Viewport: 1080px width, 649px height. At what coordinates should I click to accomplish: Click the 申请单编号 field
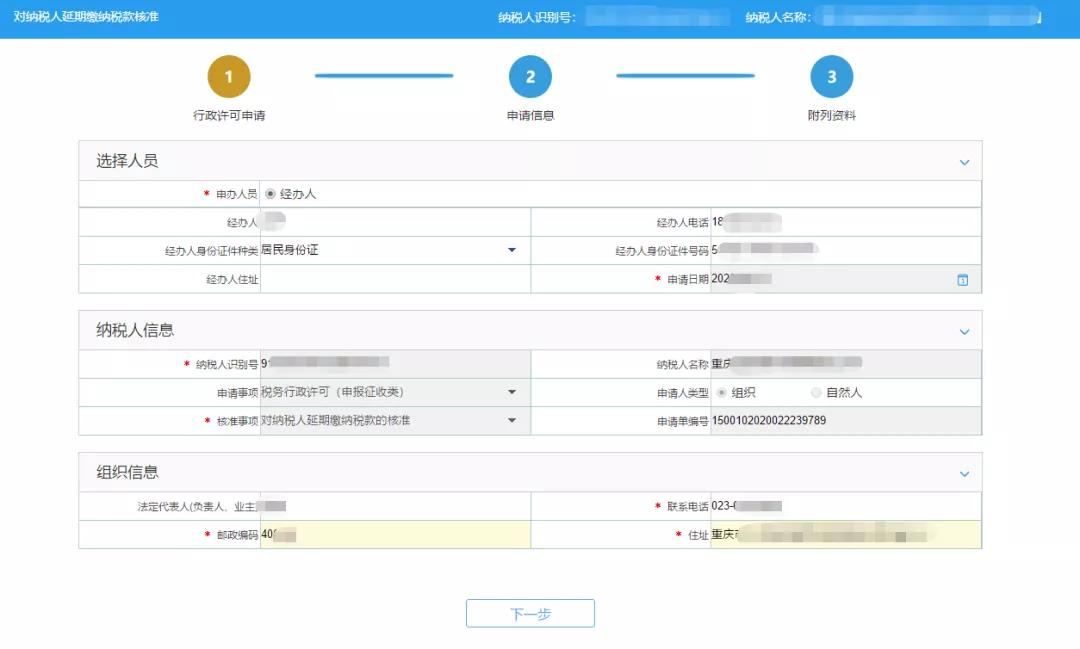(845, 421)
